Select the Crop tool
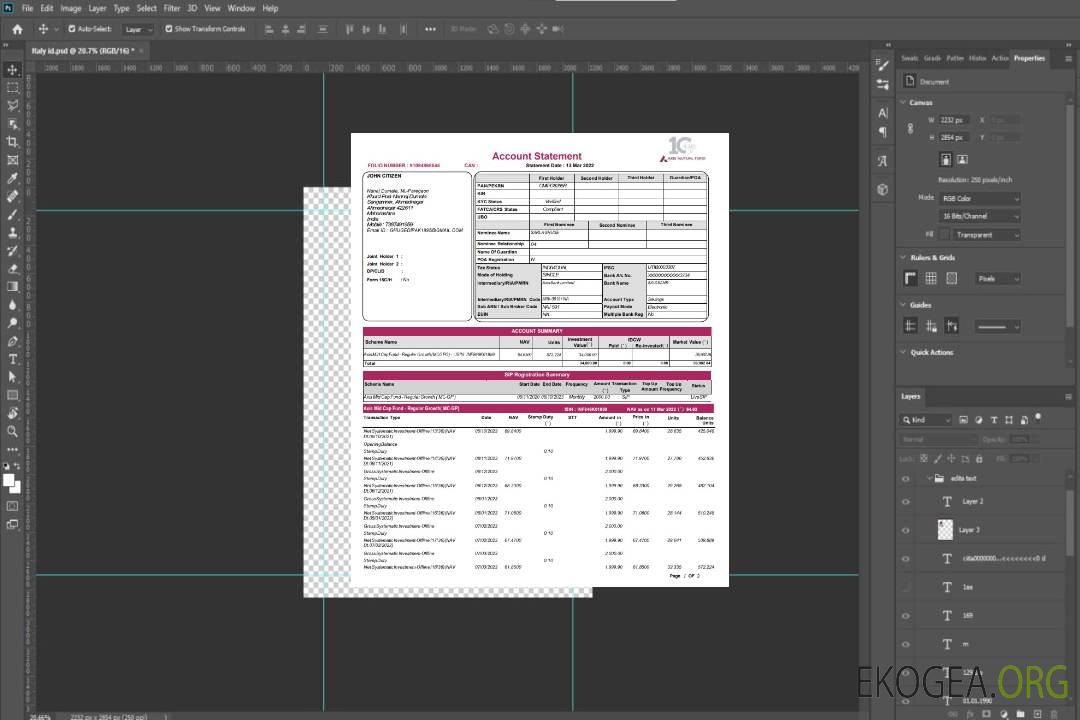The width and height of the screenshot is (1080, 720). pyautogui.click(x=12, y=142)
